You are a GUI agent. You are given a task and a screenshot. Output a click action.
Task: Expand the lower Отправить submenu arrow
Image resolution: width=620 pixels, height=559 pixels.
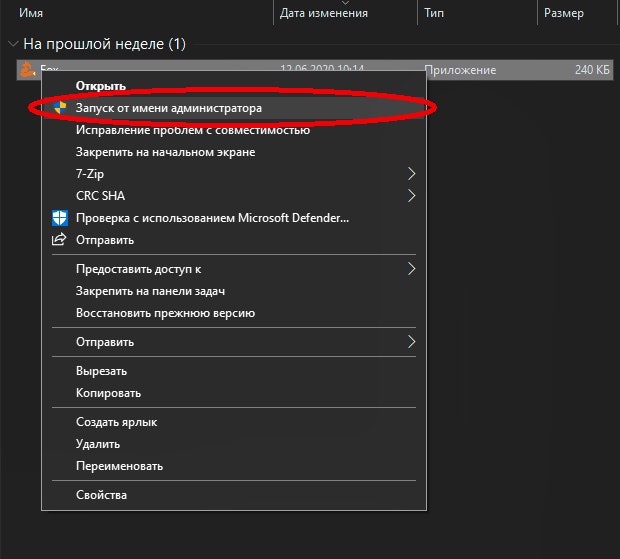tap(412, 342)
